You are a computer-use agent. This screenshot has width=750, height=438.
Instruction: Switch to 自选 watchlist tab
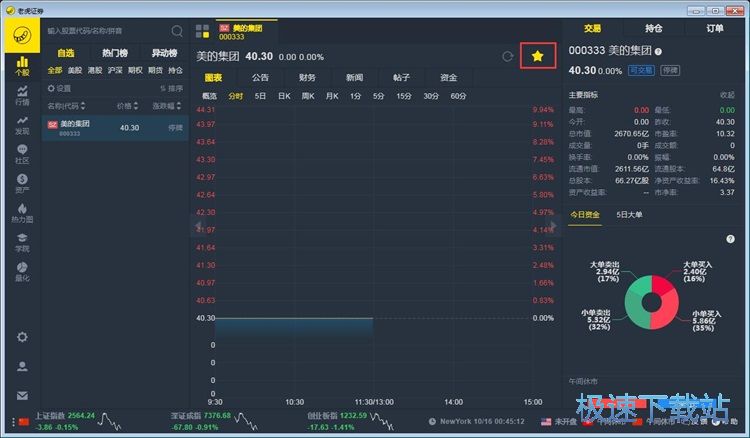click(66, 53)
